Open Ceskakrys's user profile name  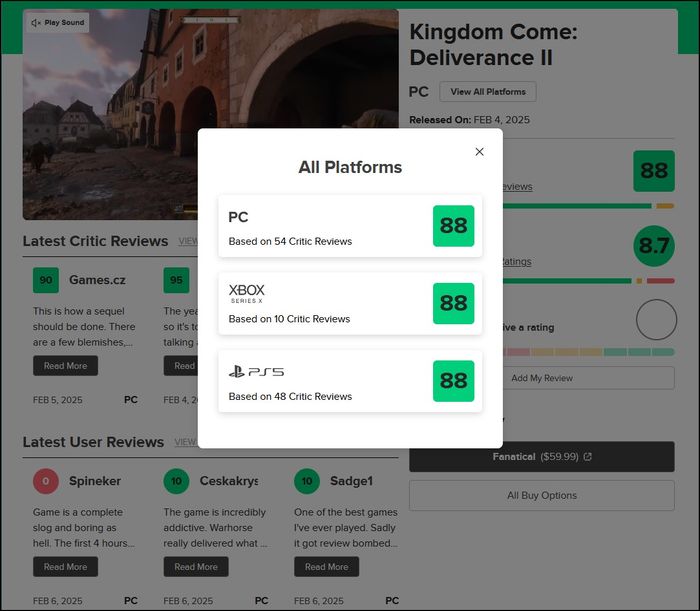coord(229,481)
